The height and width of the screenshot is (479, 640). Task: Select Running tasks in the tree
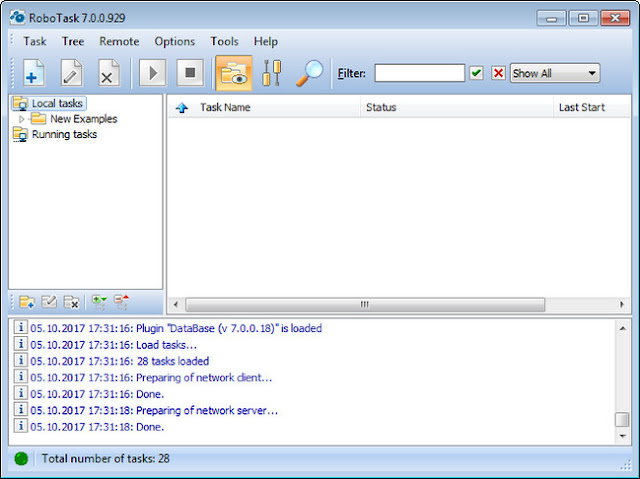(x=64, y=134)
